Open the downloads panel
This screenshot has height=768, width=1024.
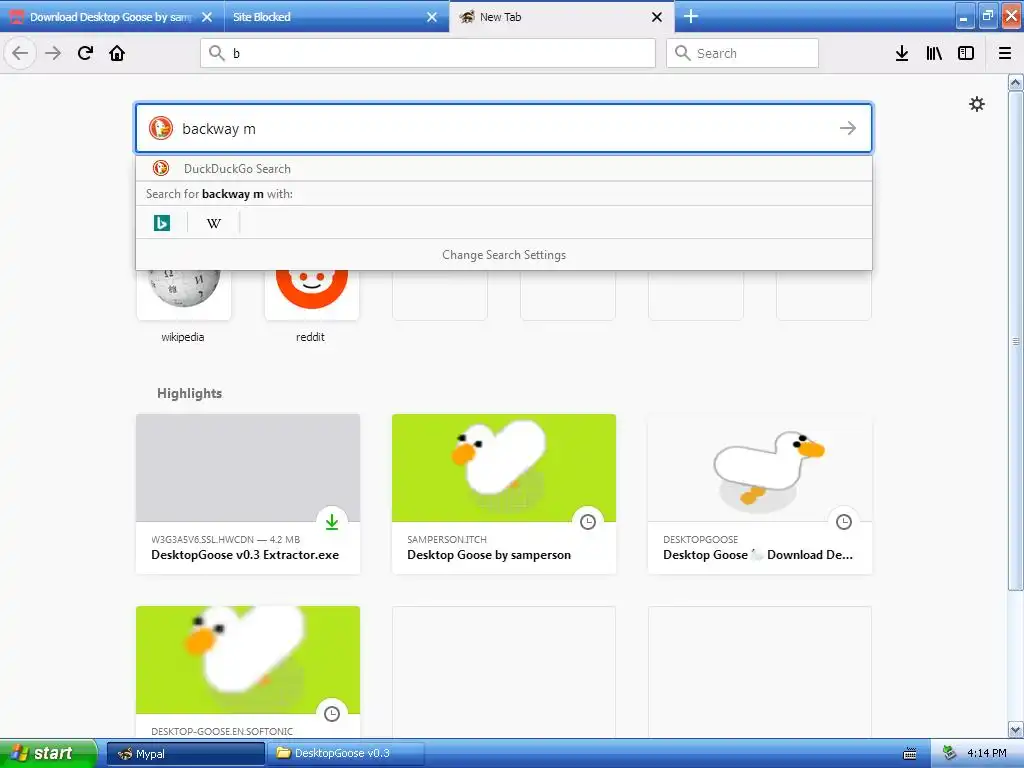902,53
